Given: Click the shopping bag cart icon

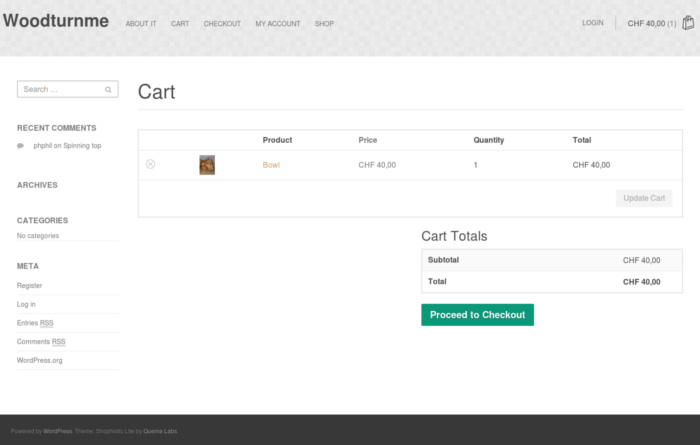Looking at the screenshot, I should coord(688,23).
